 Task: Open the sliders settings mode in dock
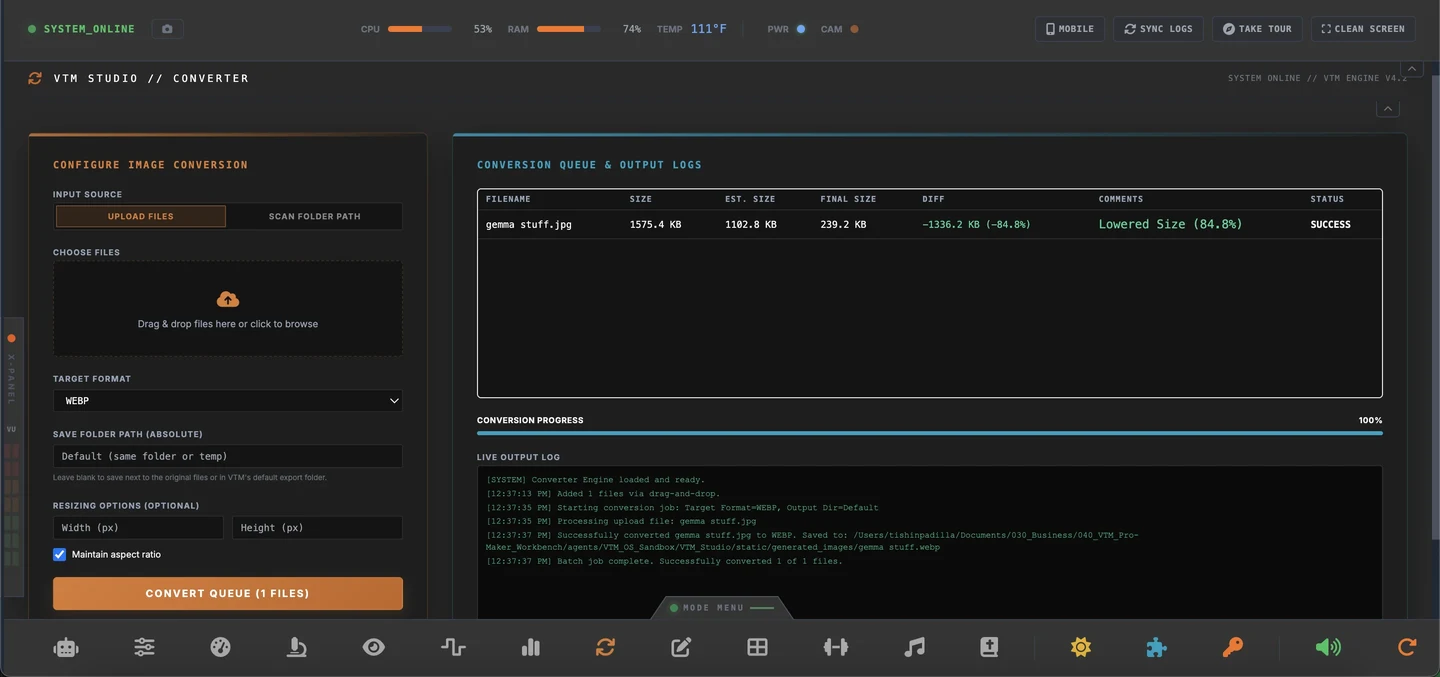[x=144, y=647]
